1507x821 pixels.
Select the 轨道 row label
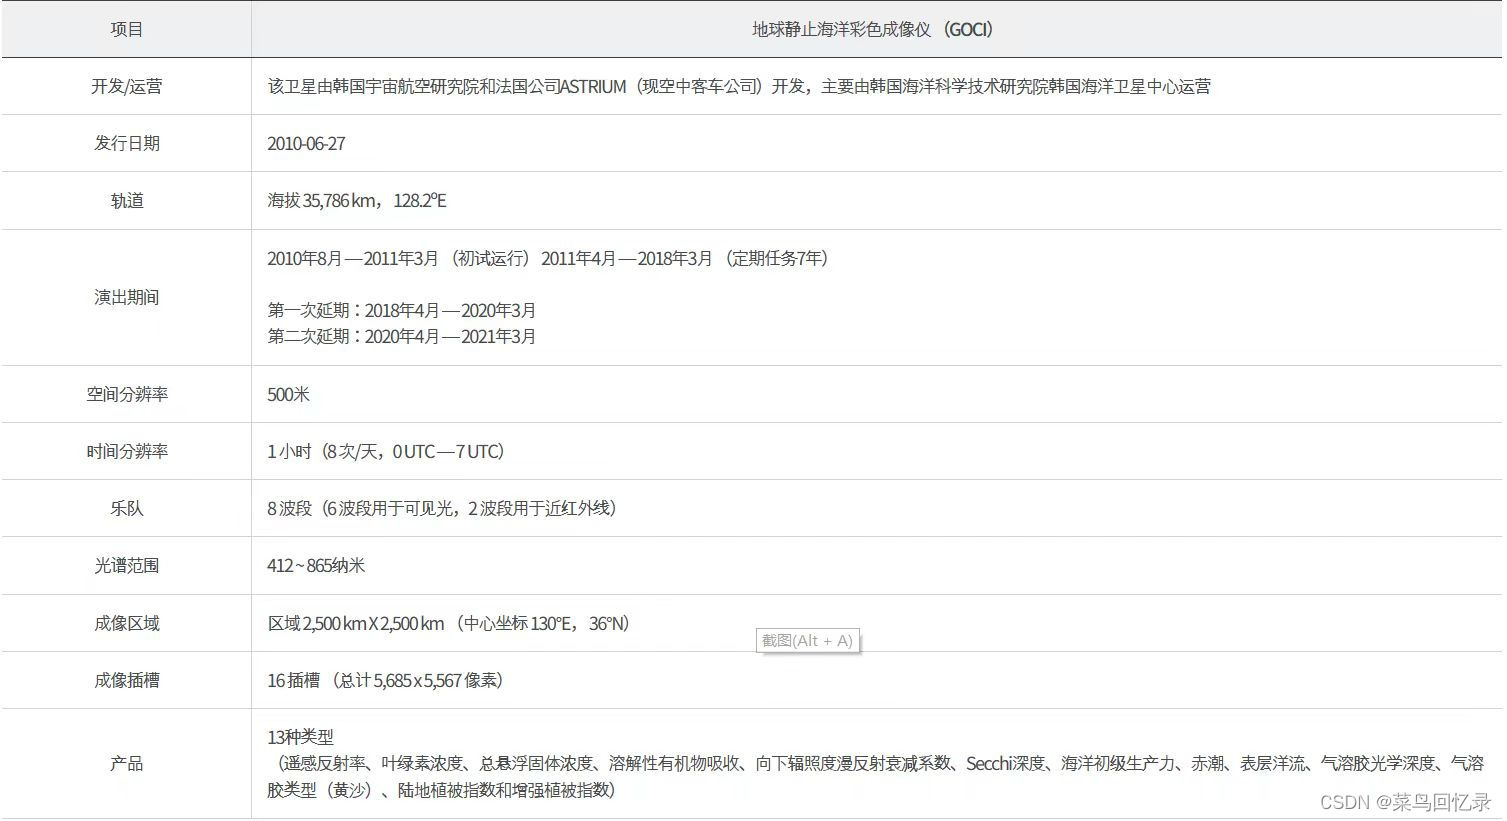pyautogui.click(x=126, y=200)
